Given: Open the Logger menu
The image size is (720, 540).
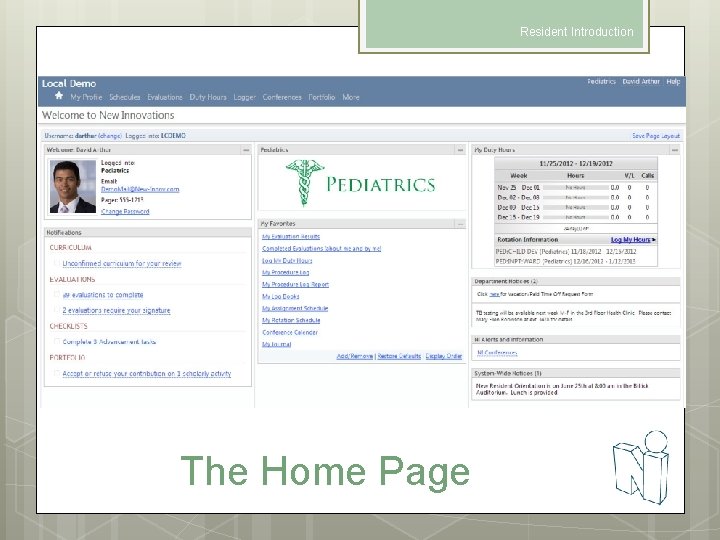Looking at the screenshot, I should pyautogui.click(x=245, y=97).
